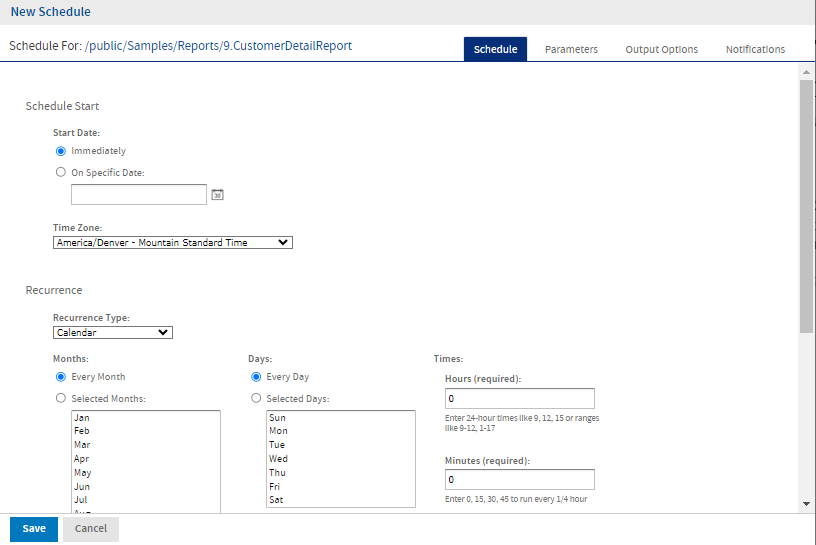This screenshot has height=545, width=816.
Task: Open the Time Zone dropdown
Action: [173, 243]
